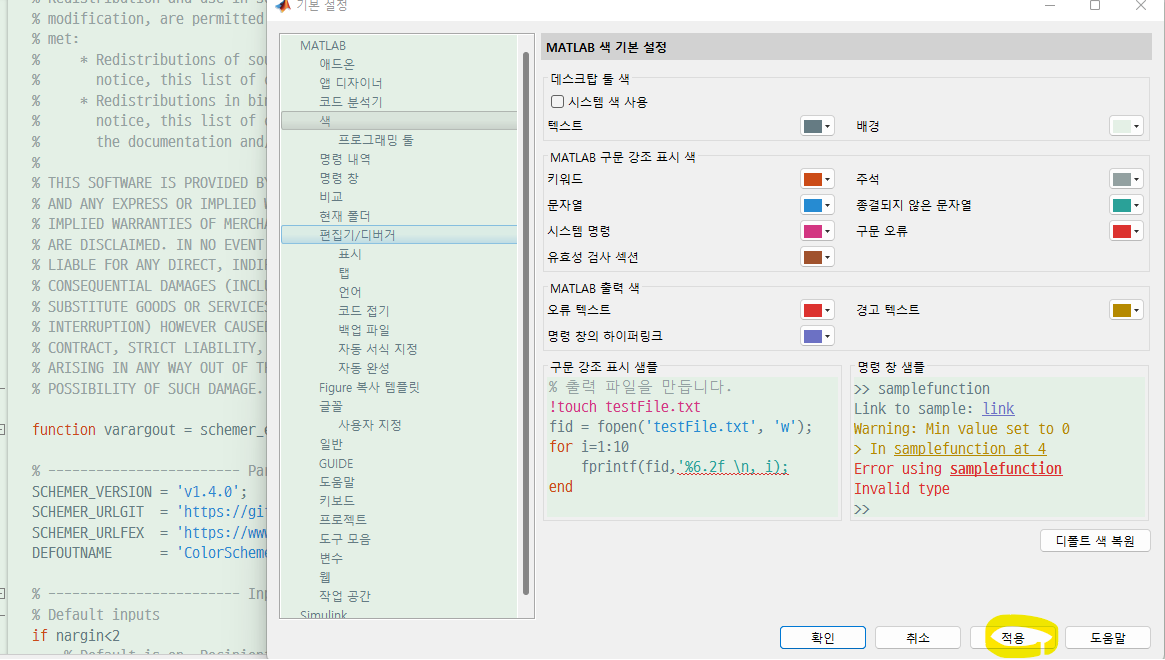1165x660 pixels.
Task: Select 애드온 in the tree
Action: [x=337, y=64]
